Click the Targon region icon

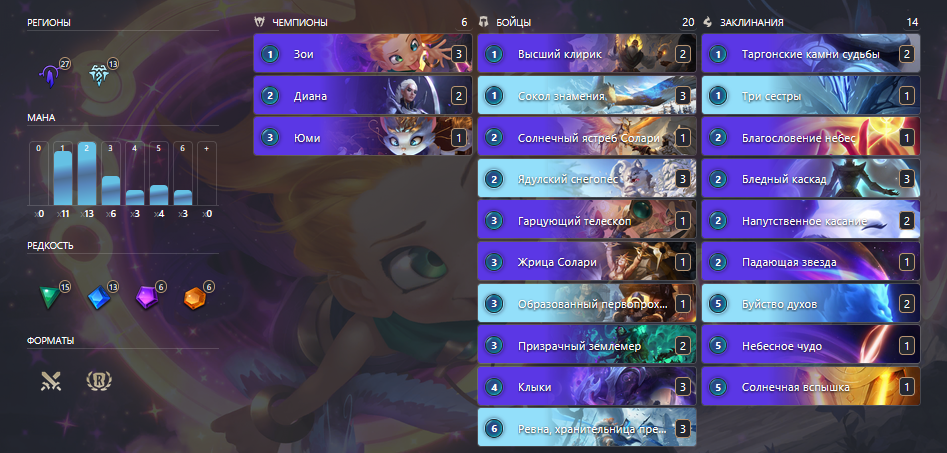coord(50,77)
